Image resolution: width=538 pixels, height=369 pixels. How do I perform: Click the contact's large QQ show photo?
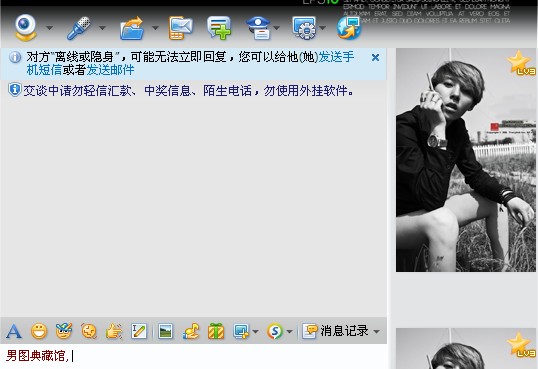[x=466, y=160]
